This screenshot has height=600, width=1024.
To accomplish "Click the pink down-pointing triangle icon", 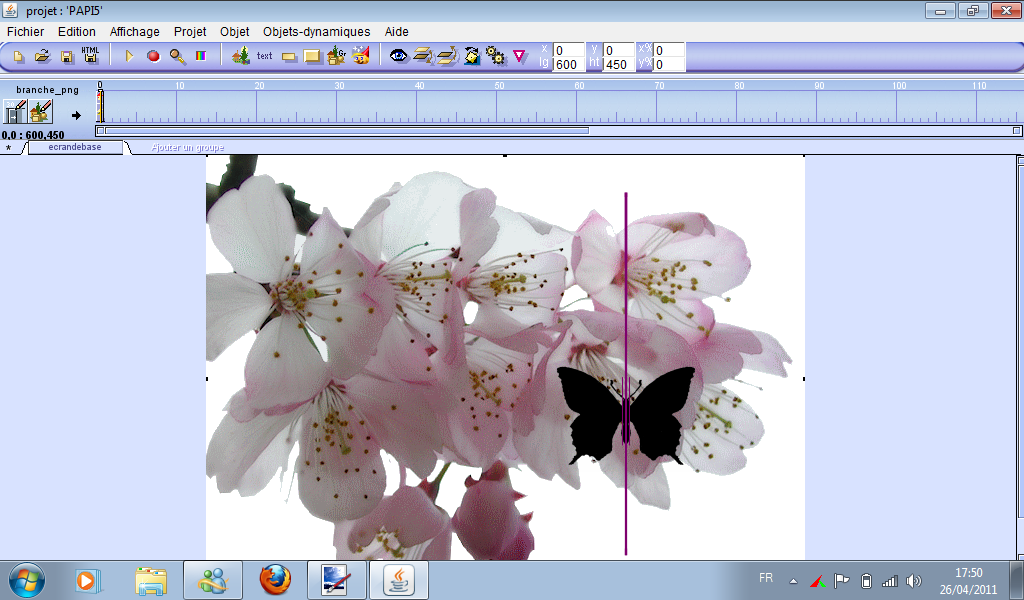I will (x=519, y=56).
